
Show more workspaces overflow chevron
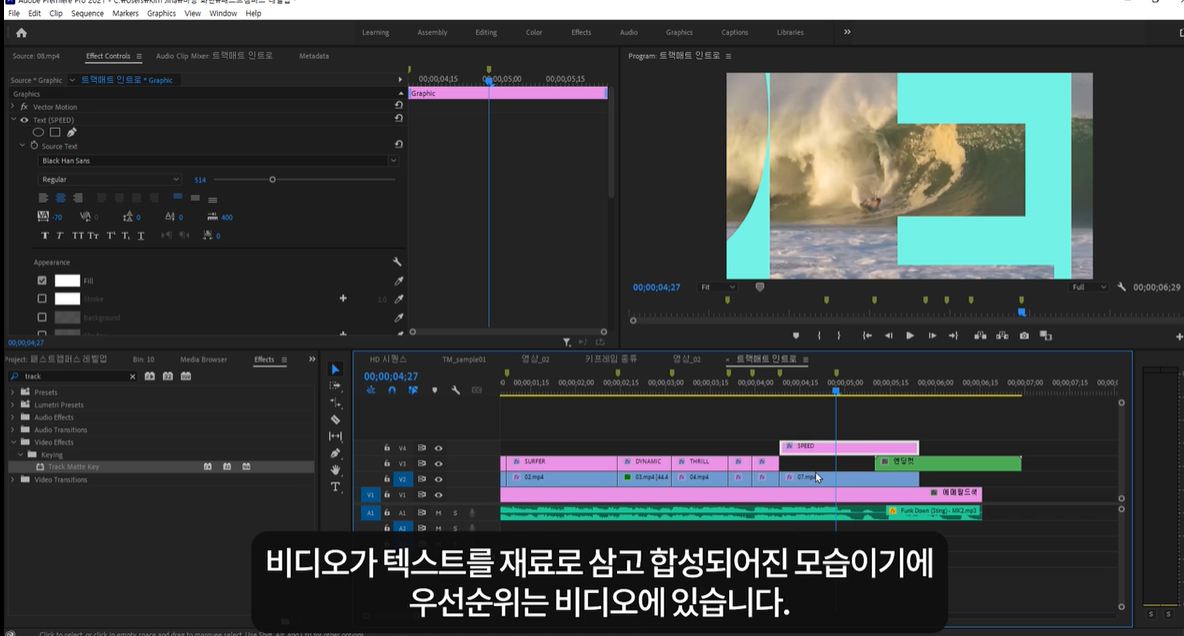(x=847, y=32)
